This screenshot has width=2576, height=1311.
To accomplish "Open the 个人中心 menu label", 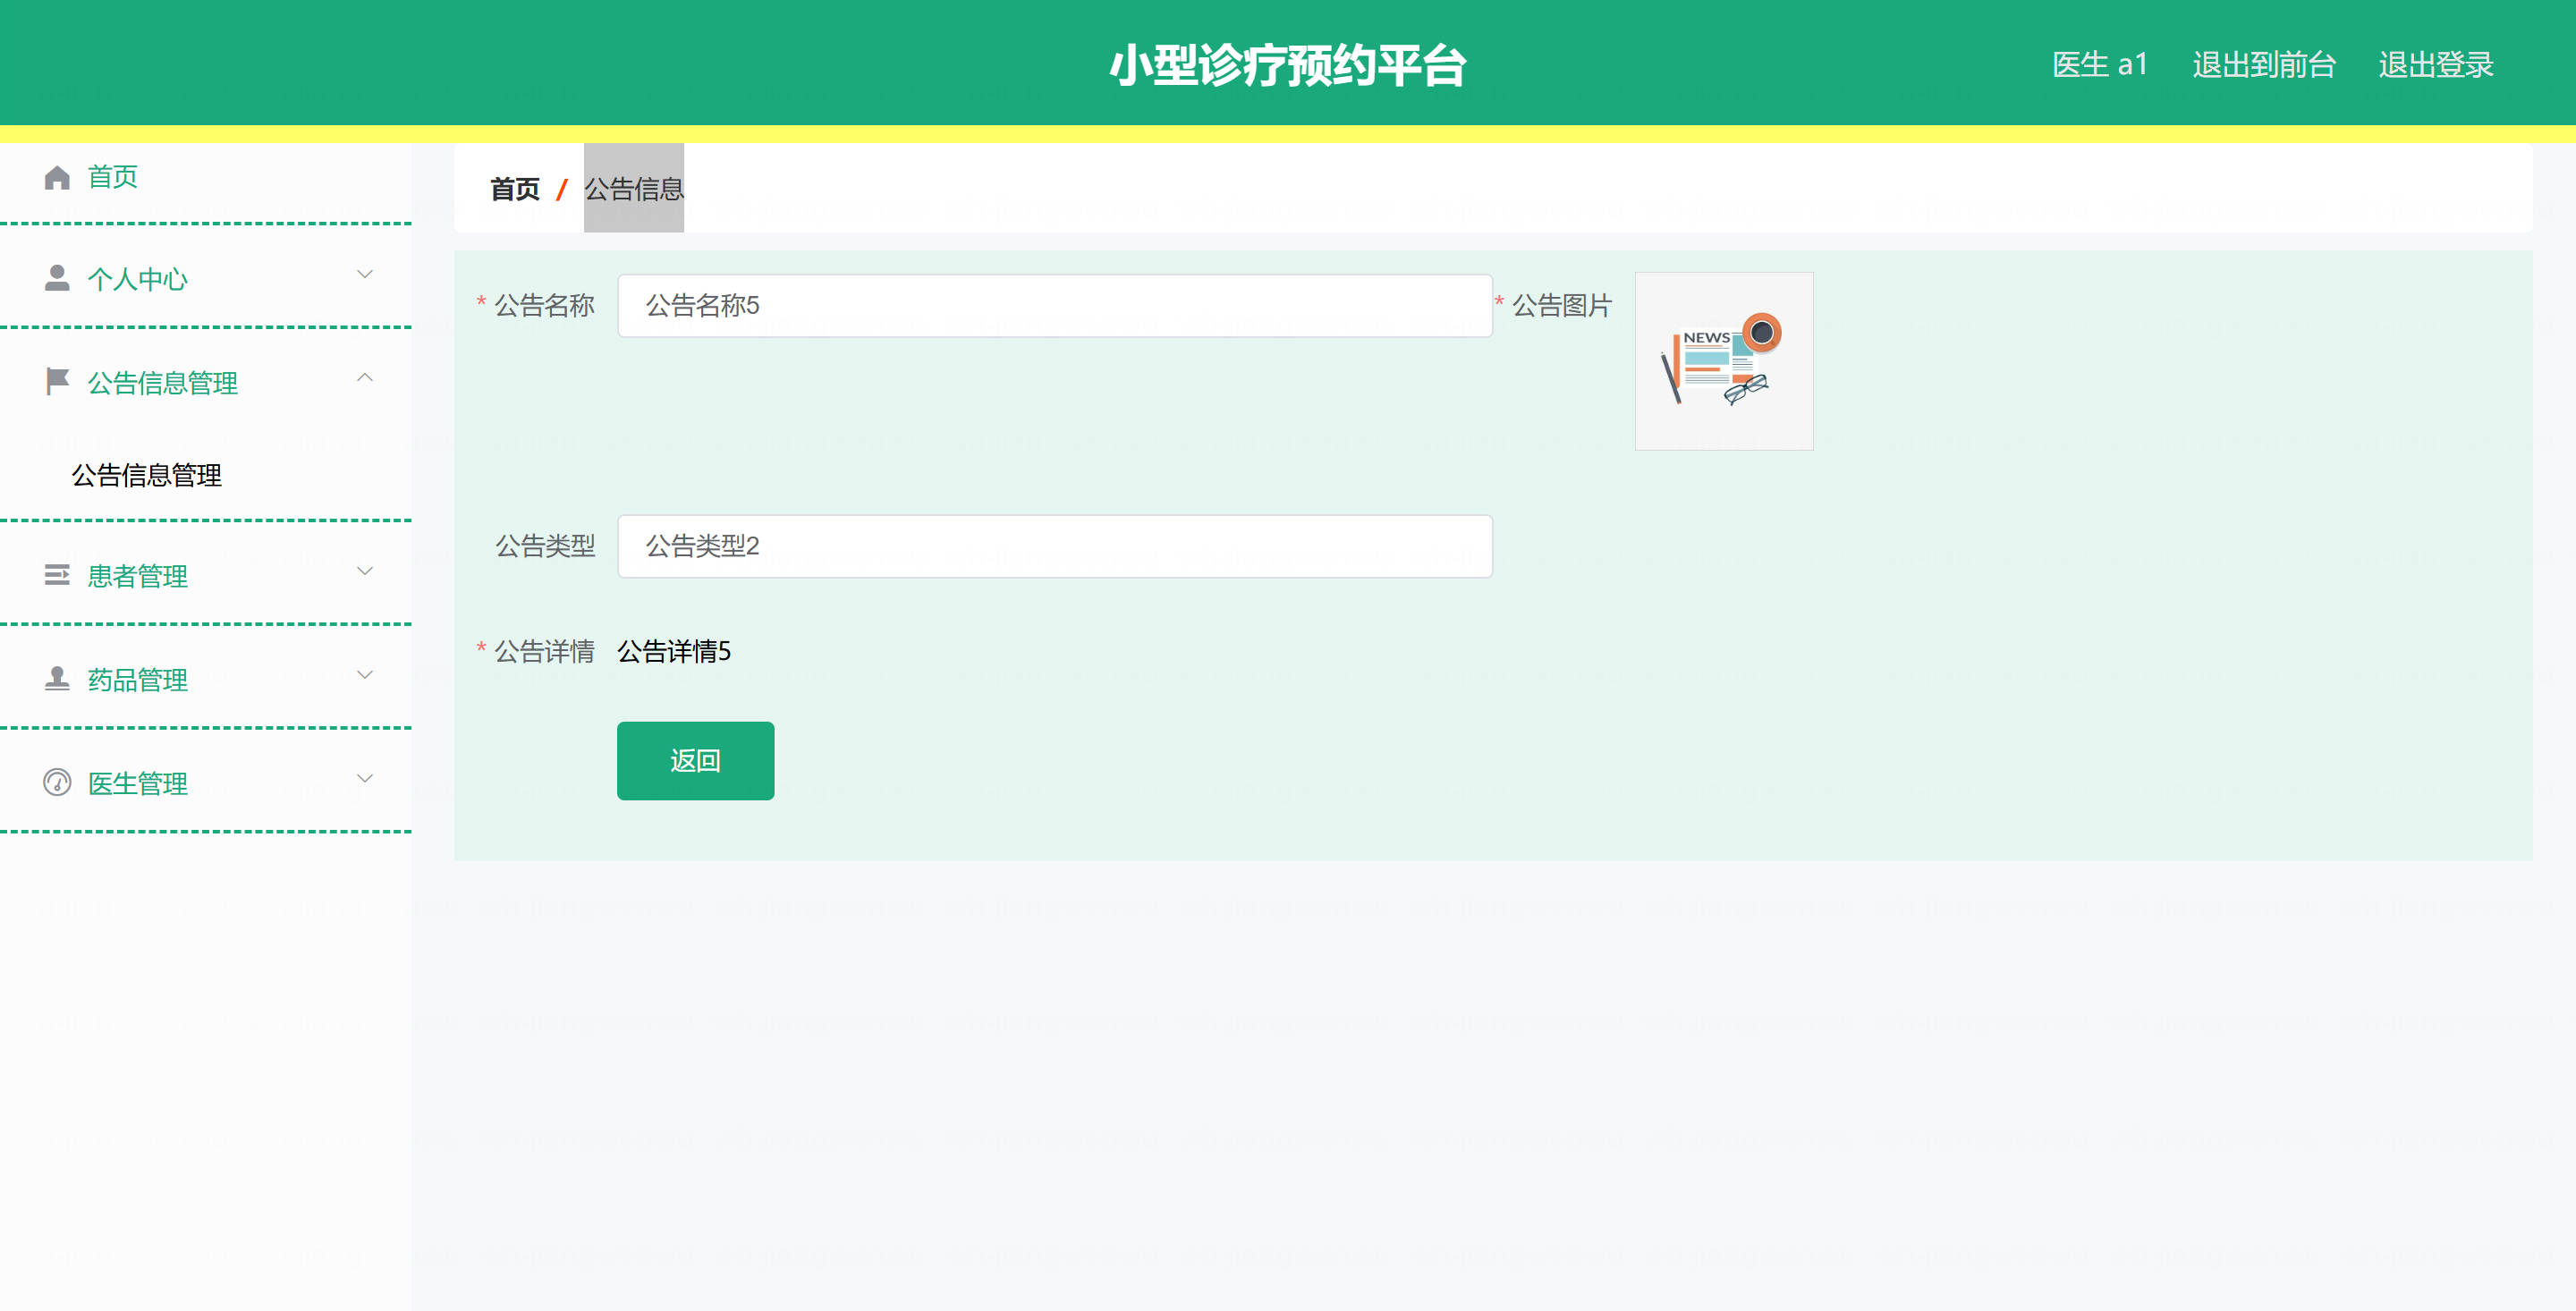I will 138,279.
